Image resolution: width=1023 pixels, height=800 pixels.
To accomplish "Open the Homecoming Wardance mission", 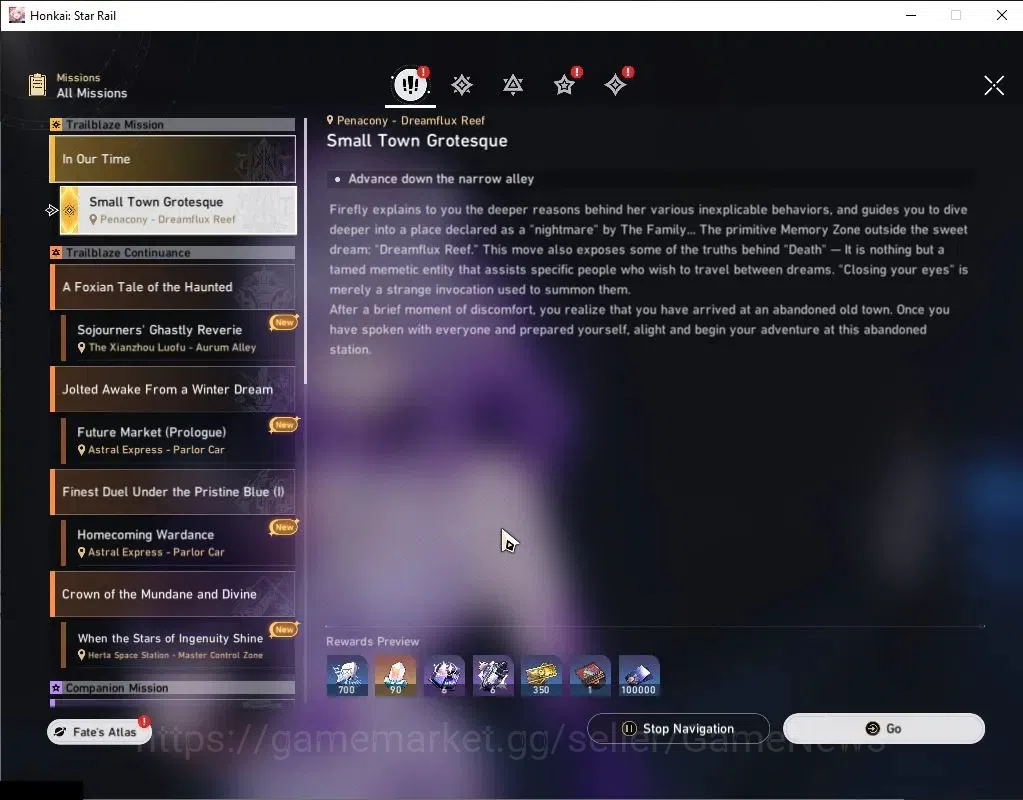I will [178, 543].
